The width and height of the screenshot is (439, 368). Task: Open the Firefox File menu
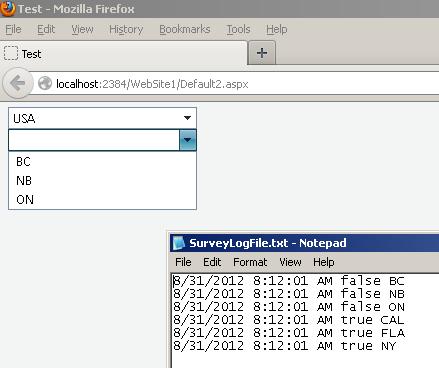(x=13, y=29)
